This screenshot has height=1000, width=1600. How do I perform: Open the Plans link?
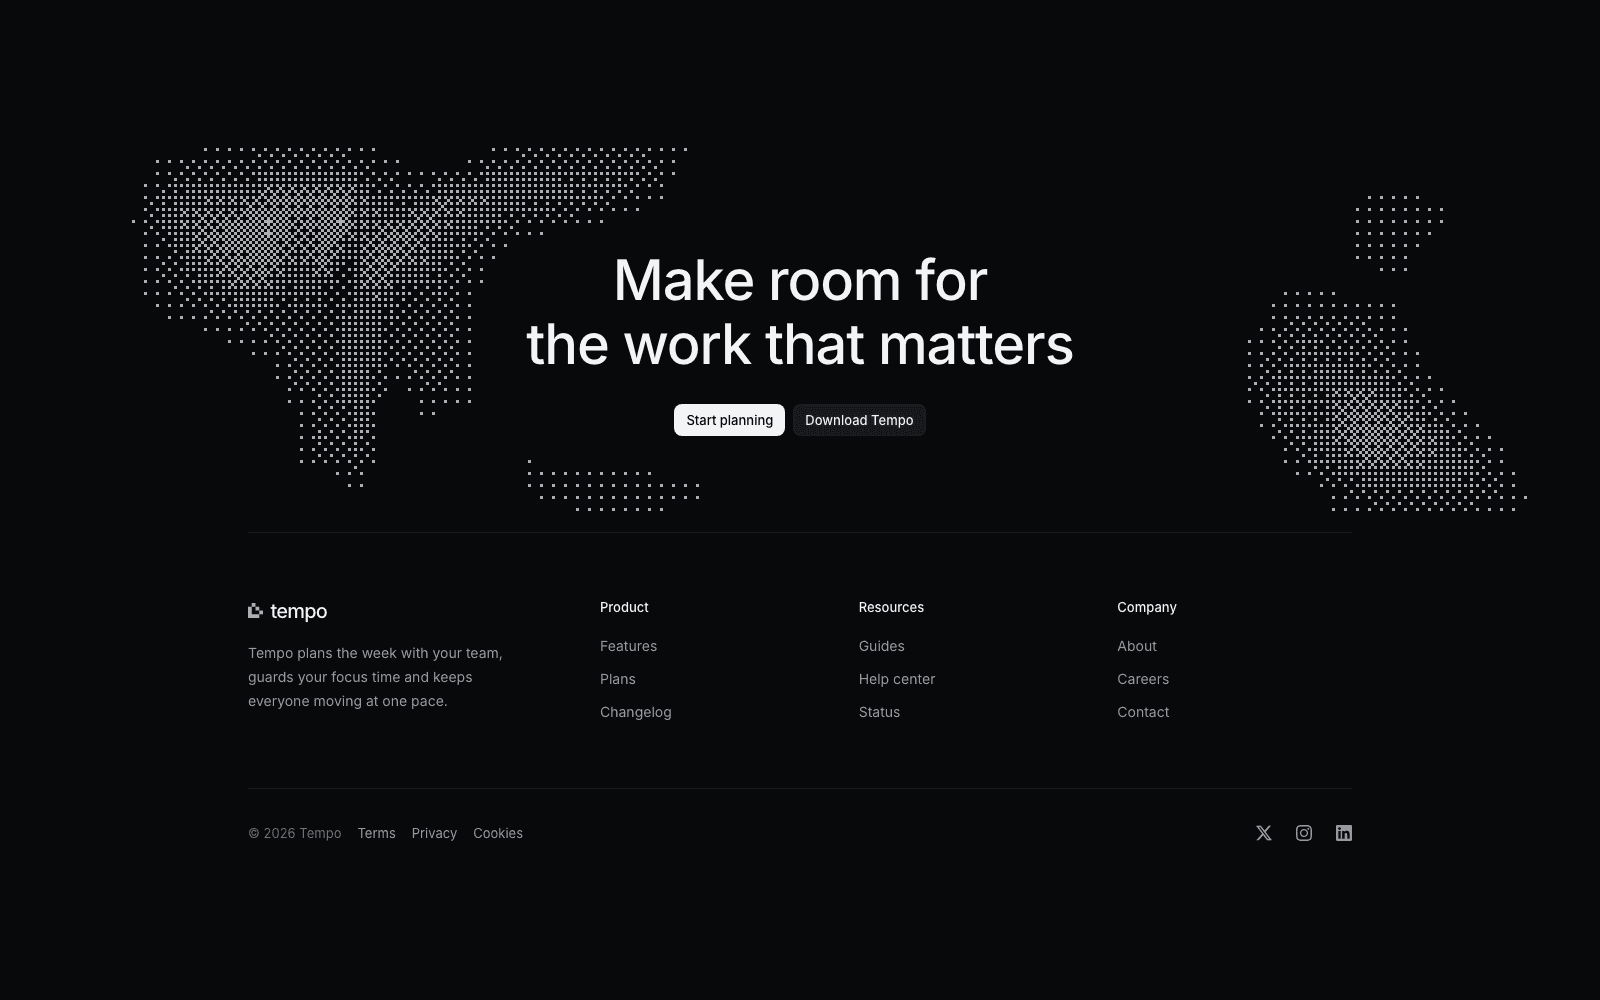pos(618,679)
